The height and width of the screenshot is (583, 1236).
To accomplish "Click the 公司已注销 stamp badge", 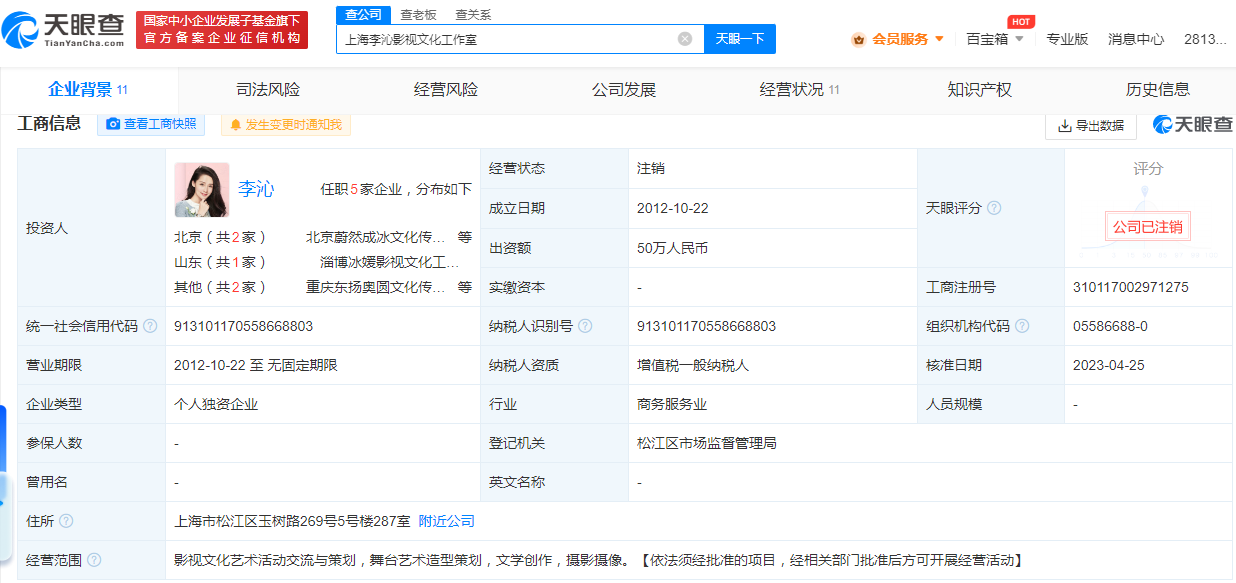I will [x=1148, y=227].
